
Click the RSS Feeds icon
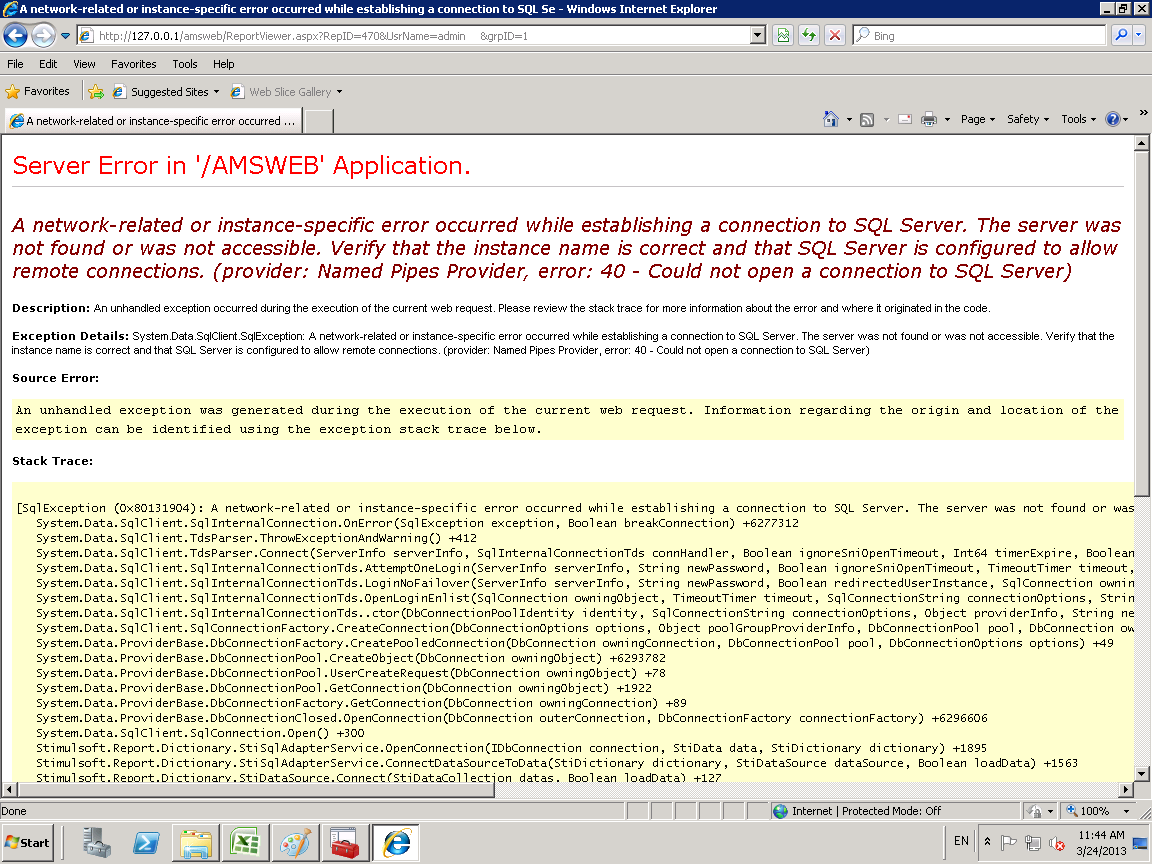[x=867, y=120]
